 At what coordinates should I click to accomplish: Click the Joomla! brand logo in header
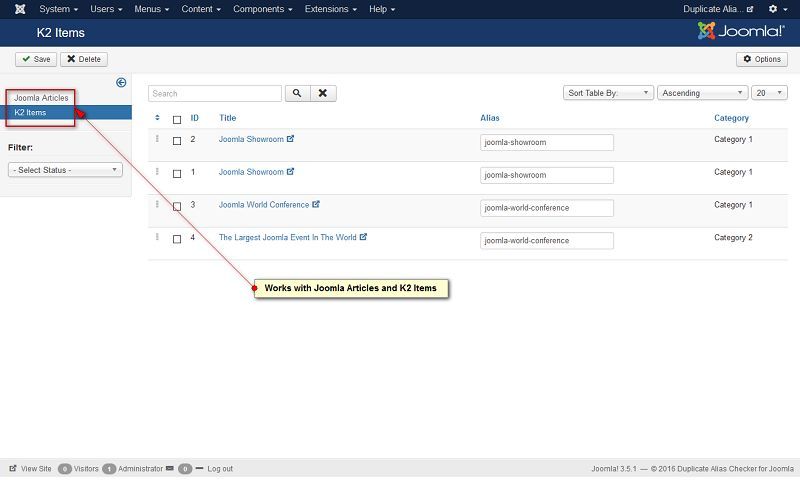coord(741,31)
